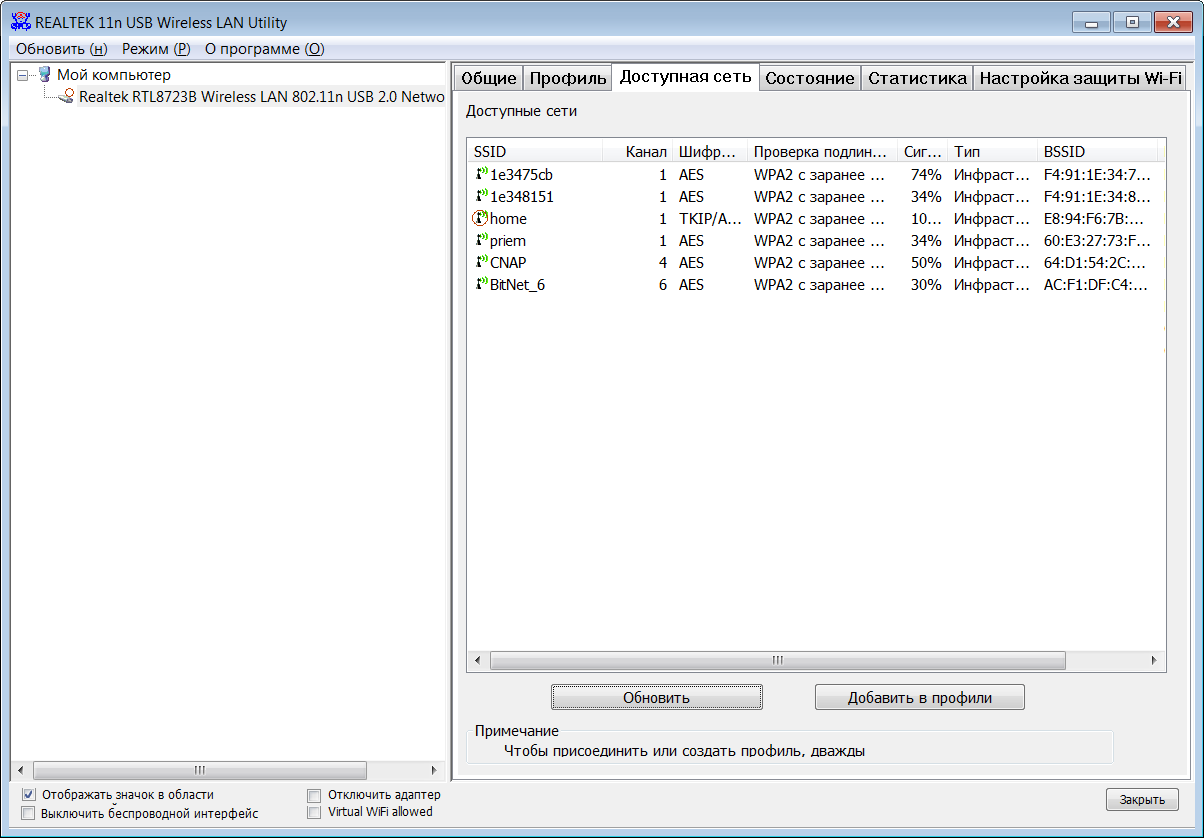Viewport: 1204px width, 838px height.
Task: Open the 'Режим (Р)' menu
Action: [x=156, y=49]
